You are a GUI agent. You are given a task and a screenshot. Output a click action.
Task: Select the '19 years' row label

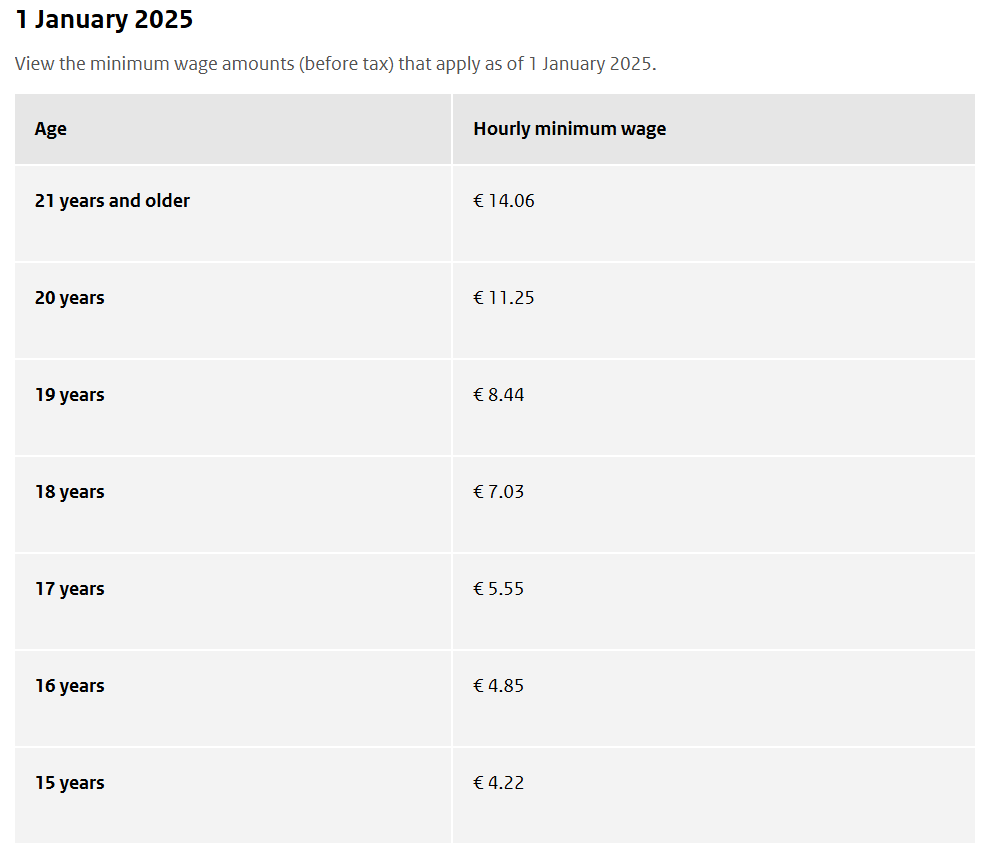click(69, 395)
